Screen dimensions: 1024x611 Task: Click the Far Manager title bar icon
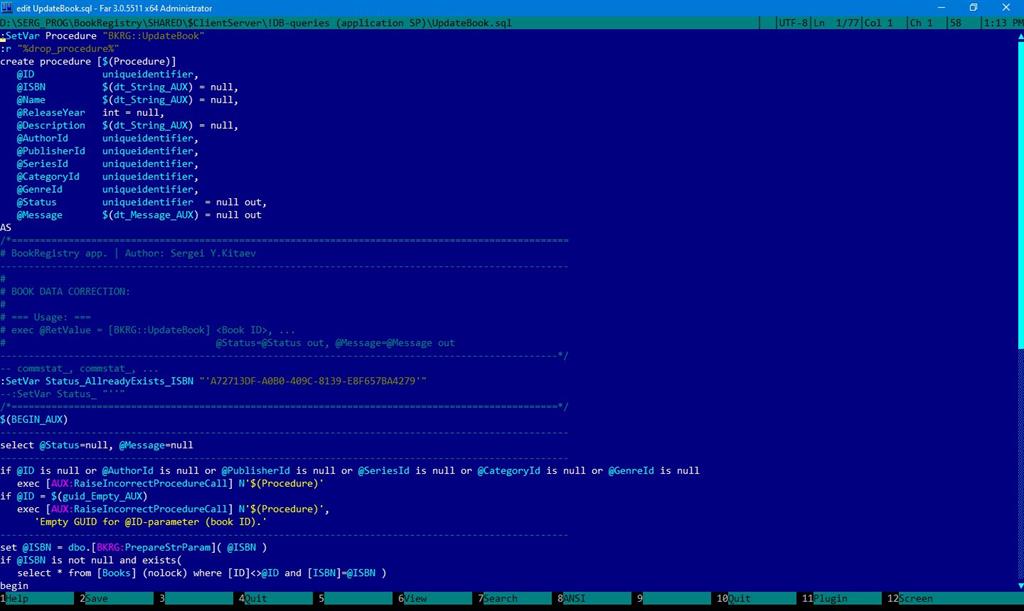8,8
